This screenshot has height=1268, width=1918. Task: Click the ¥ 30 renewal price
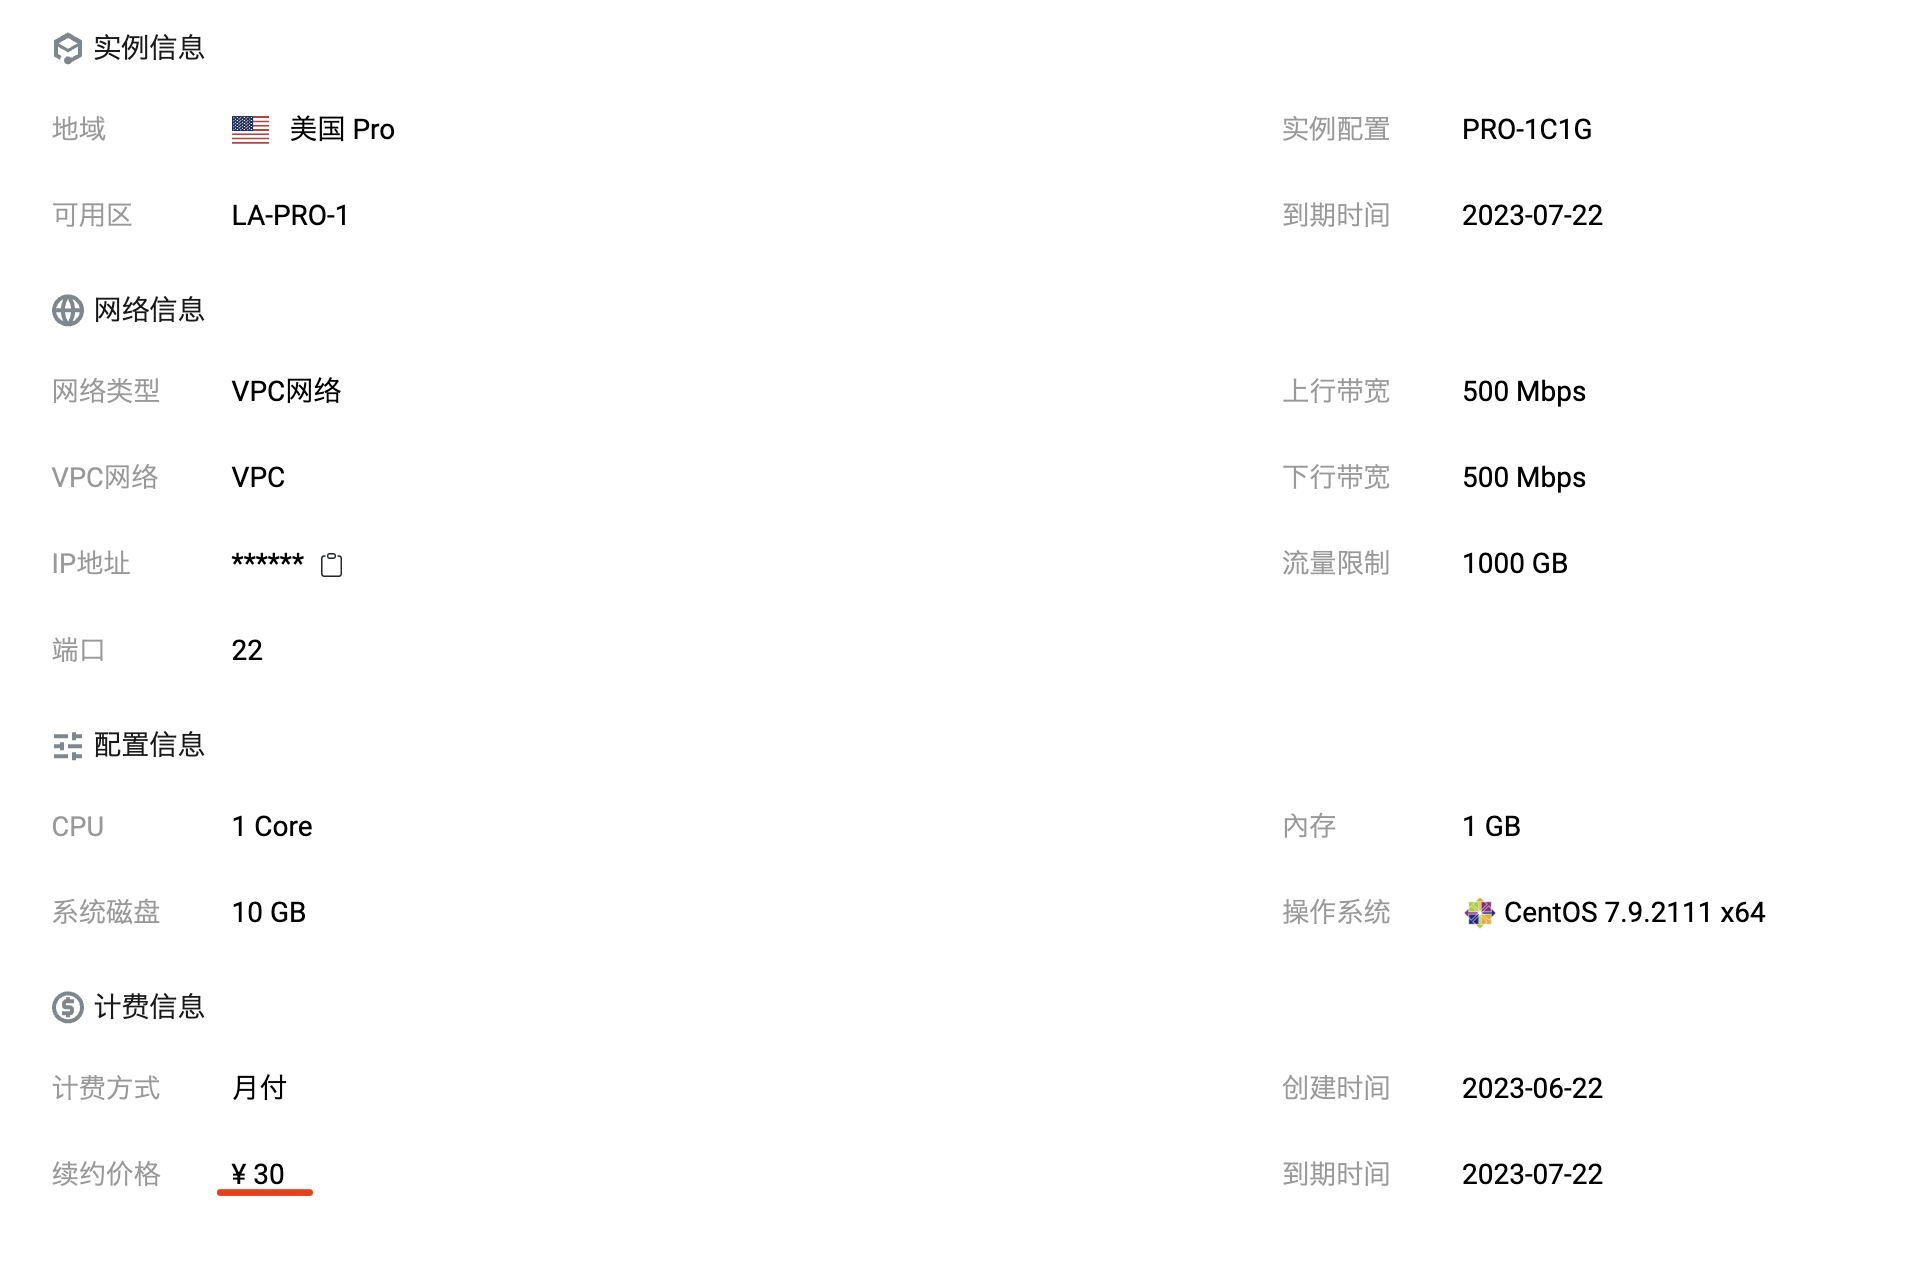pos(258,1174)
